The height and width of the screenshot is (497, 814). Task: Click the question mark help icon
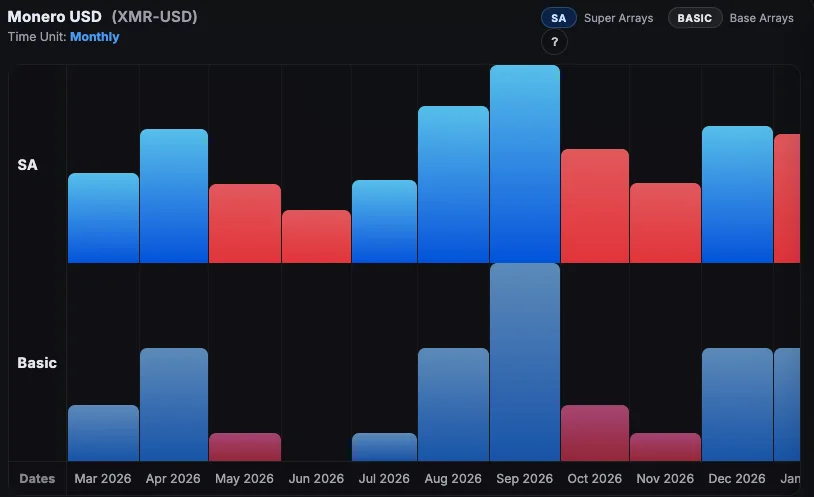[x=555, y=42]
